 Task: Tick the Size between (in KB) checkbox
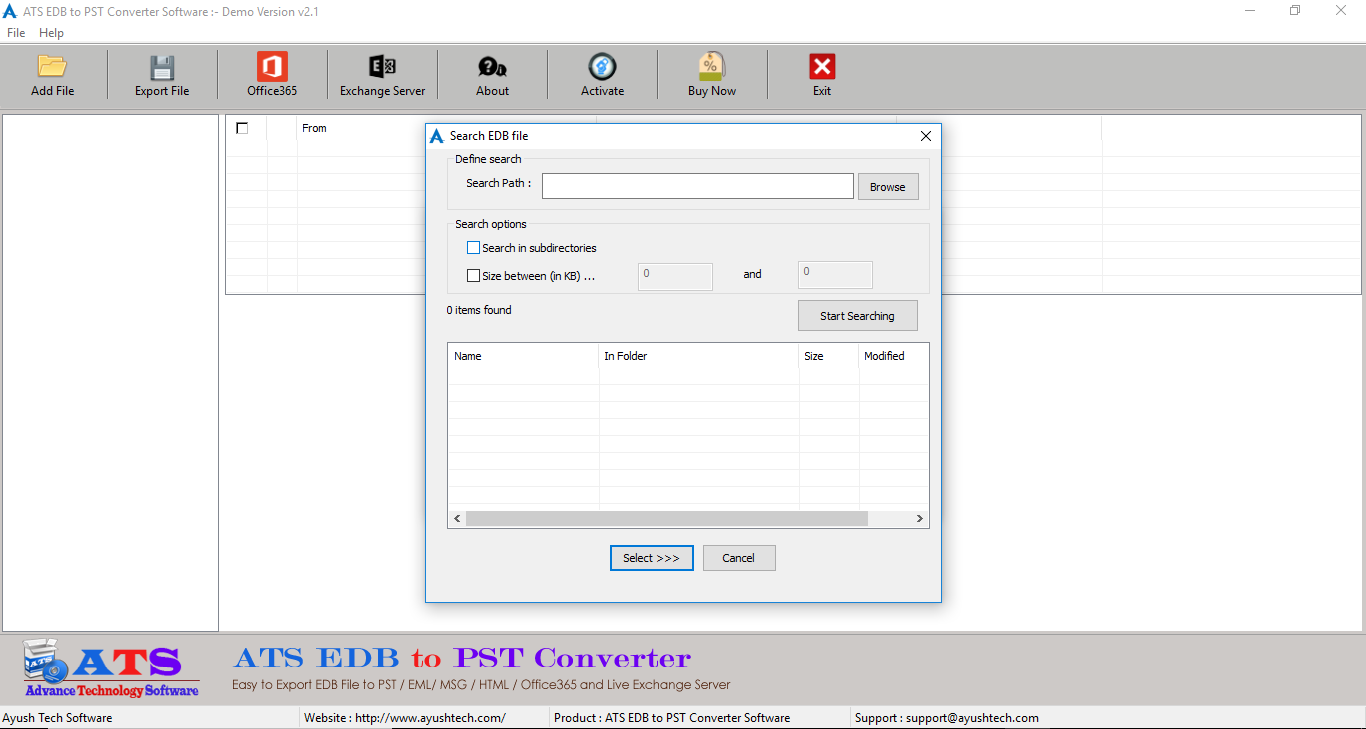pyautogui.click(x=474, y=276)
